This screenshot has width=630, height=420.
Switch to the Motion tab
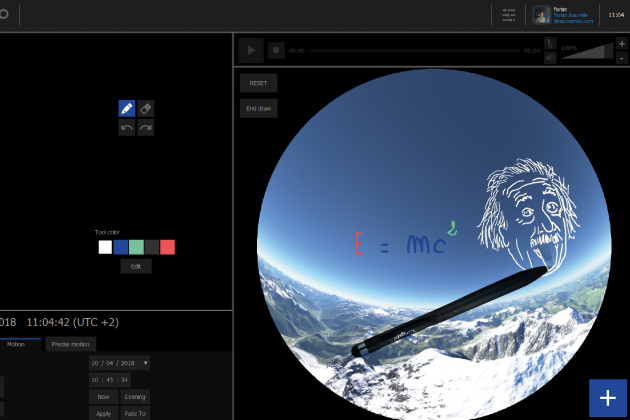tap(16, 344)
